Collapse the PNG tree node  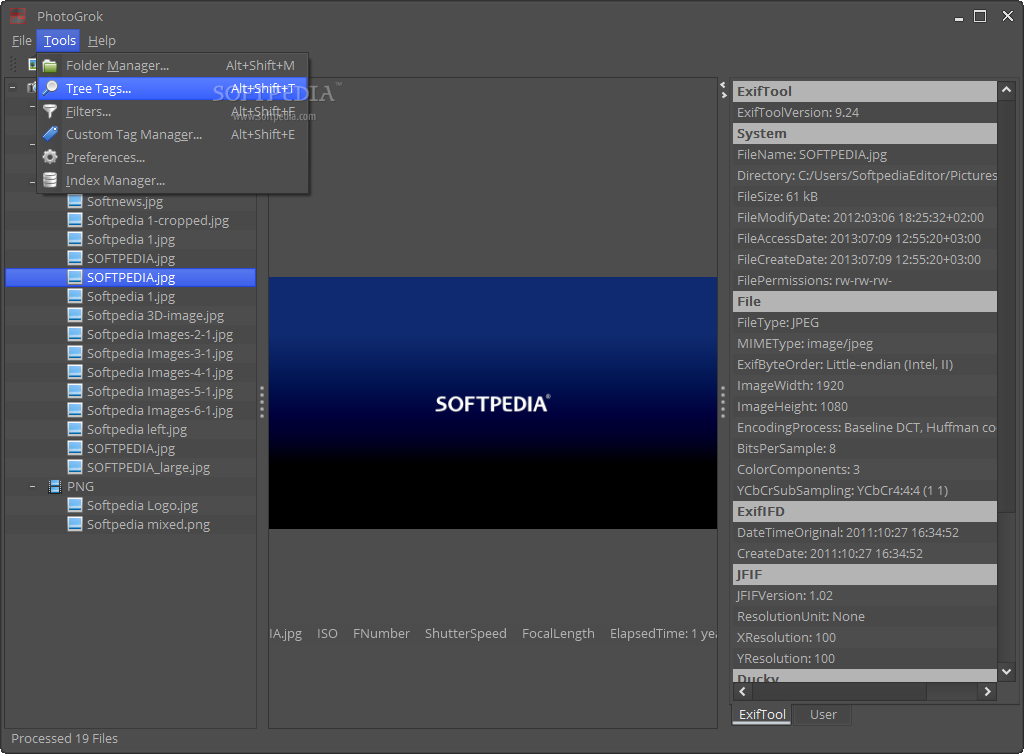32,487
